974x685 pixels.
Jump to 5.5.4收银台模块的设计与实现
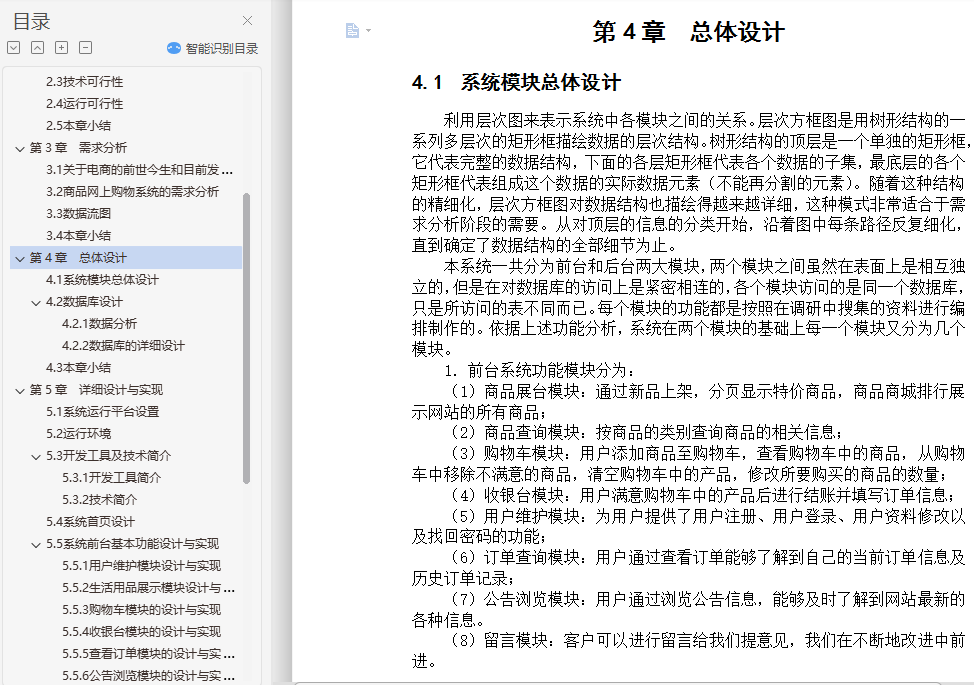141,632
